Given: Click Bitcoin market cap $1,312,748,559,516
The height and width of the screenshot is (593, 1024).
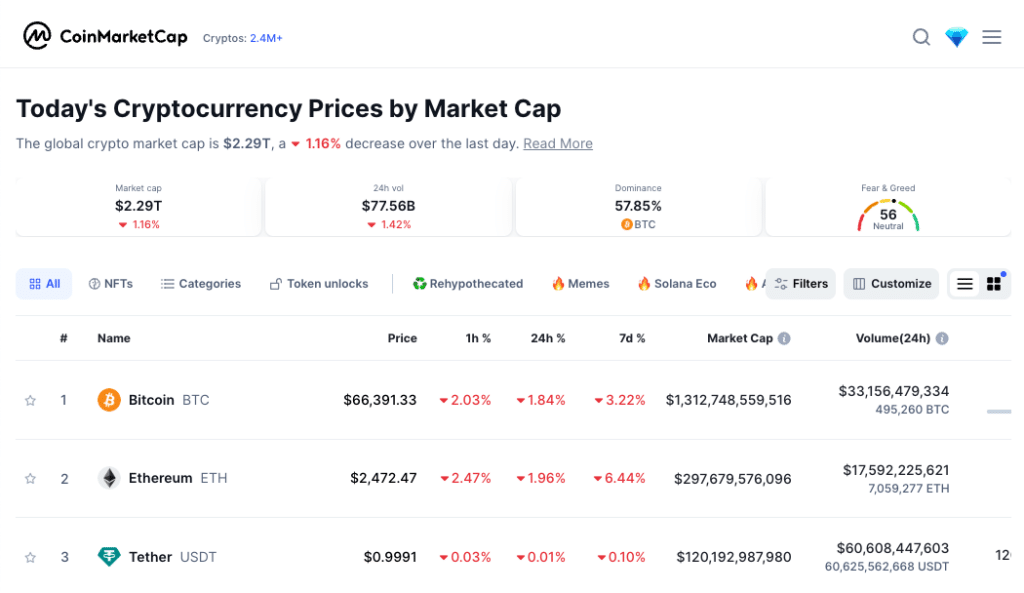Looking at the screenshot, I should 728,400.
